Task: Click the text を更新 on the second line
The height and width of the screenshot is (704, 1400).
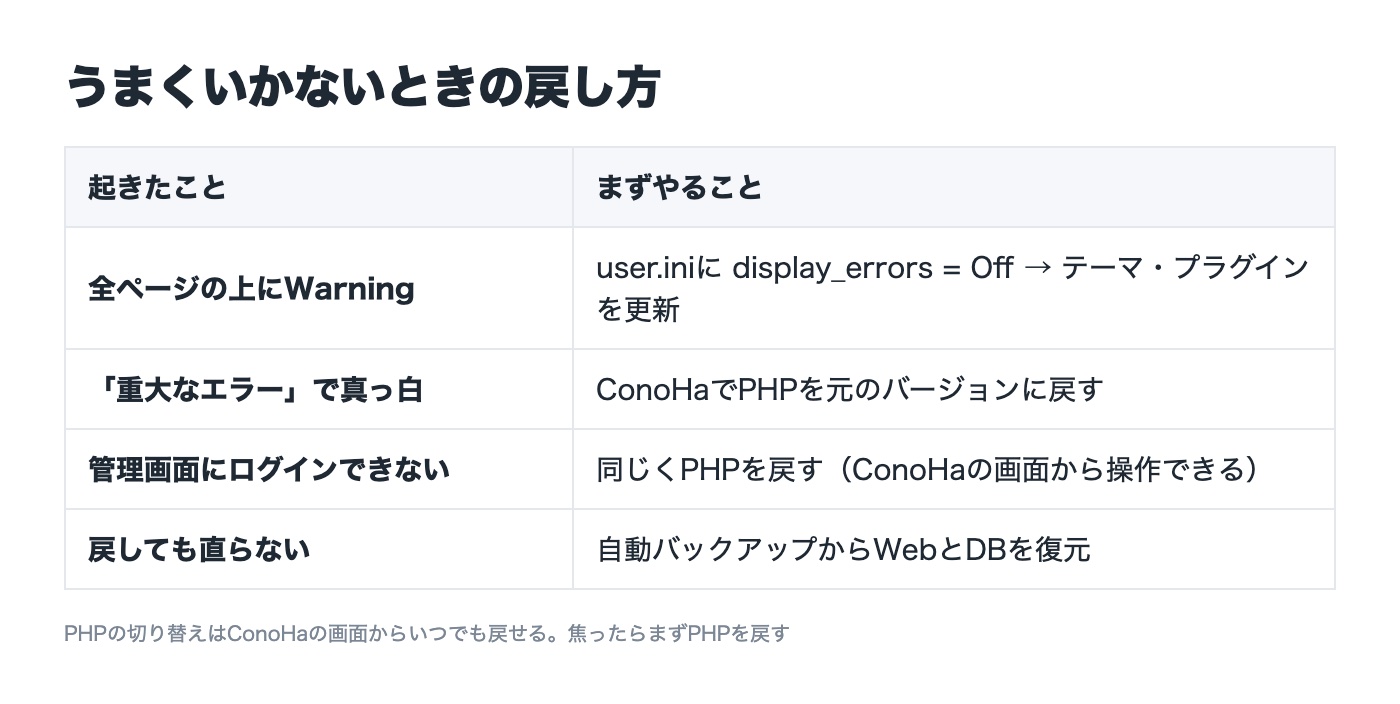Action: click(638, 309)
